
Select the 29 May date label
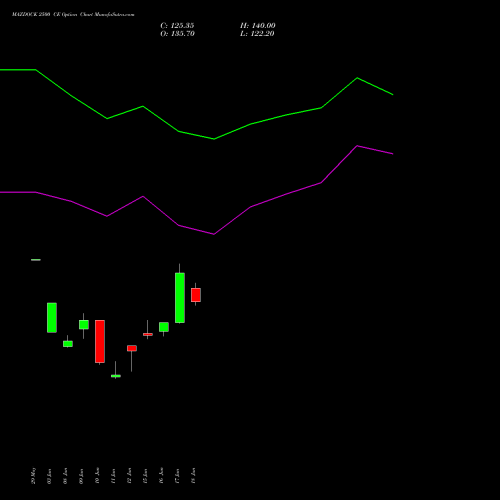pyautogui.click(x=33, y=476)
